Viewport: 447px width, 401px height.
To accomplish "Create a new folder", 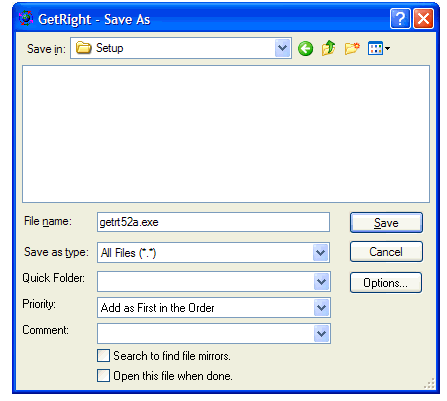I will click(x=352, y=48).
